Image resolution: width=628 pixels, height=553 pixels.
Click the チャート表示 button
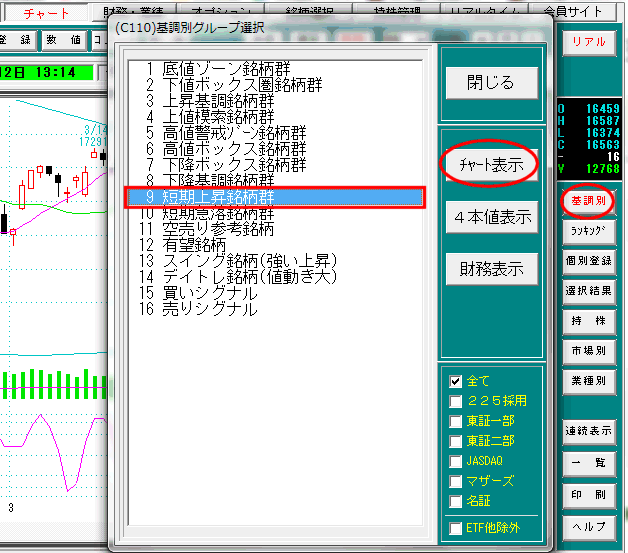491,165
